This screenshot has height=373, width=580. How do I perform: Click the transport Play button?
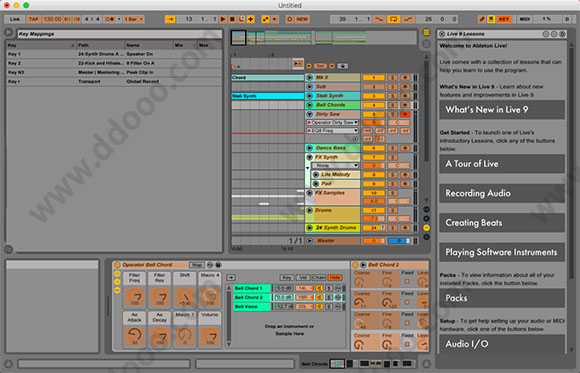pos(223,19)
